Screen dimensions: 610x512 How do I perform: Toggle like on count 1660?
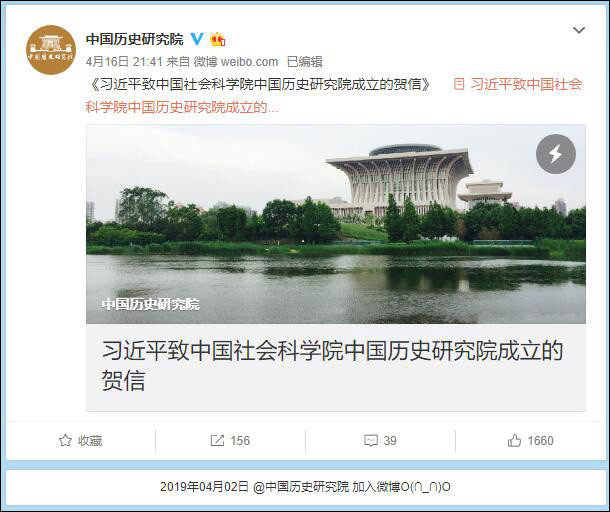540,440
